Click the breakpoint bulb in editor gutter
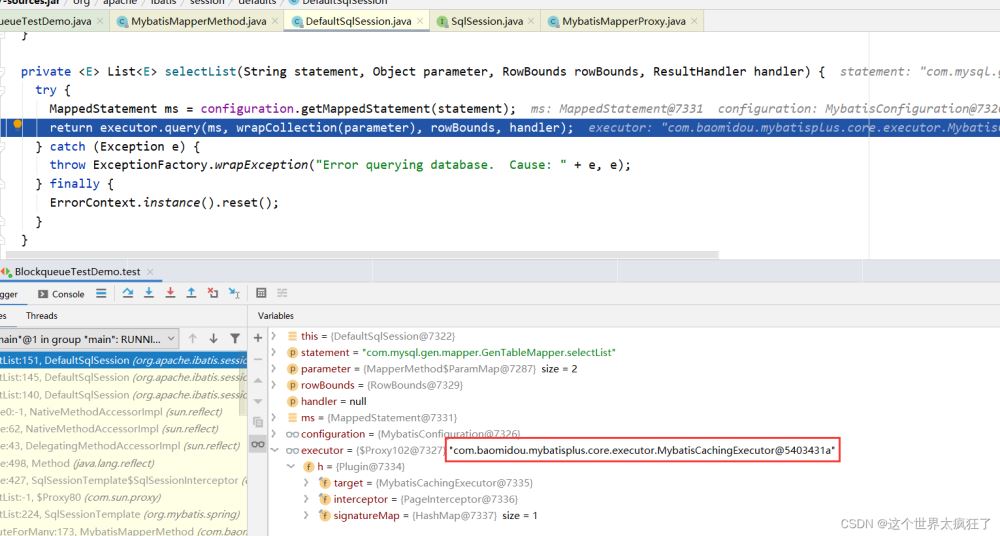 coord(17,126)
